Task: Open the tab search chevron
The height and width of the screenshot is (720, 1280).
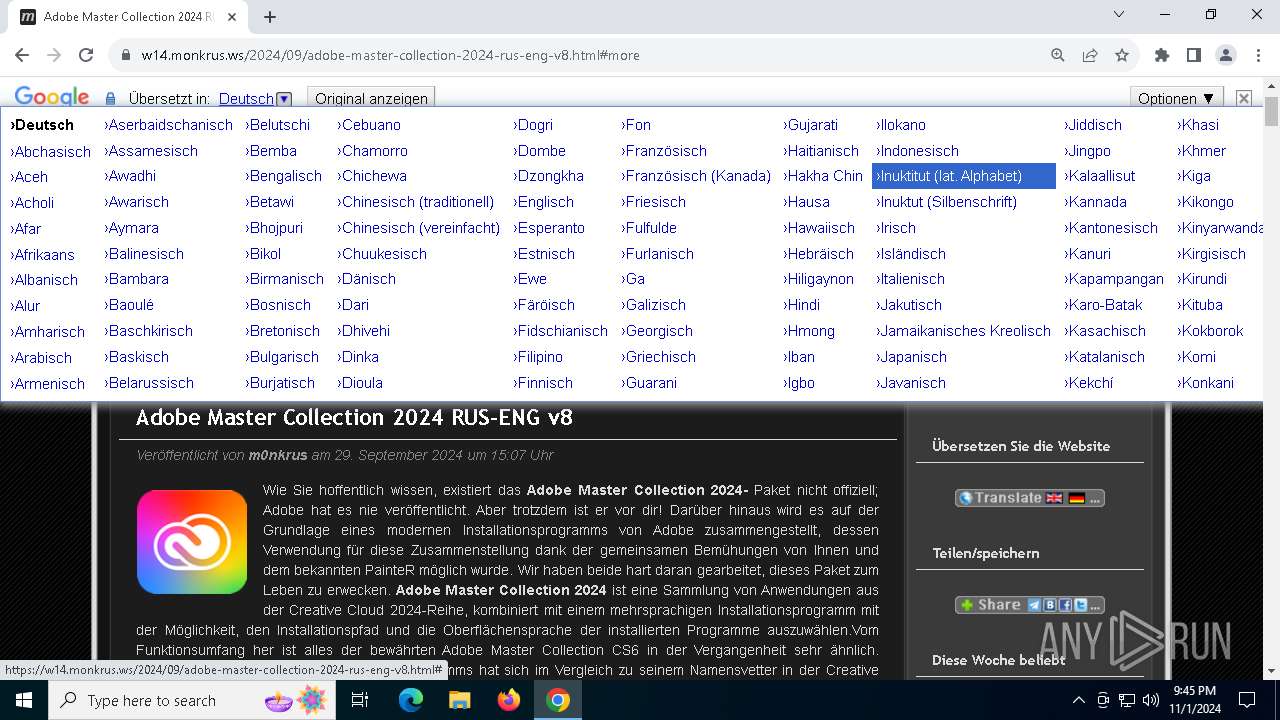Action: coord(1119,14)
